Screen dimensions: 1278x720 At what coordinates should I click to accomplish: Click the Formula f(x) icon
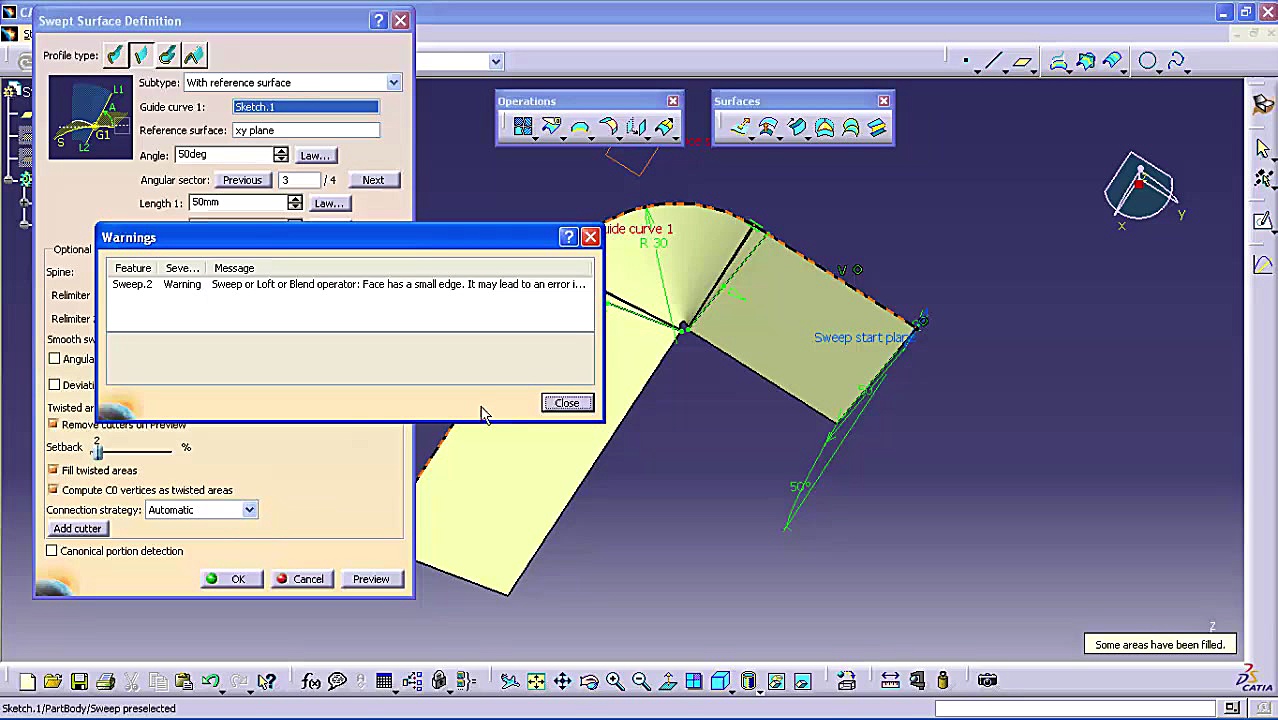pyautogui.click(x=311, y=682)
